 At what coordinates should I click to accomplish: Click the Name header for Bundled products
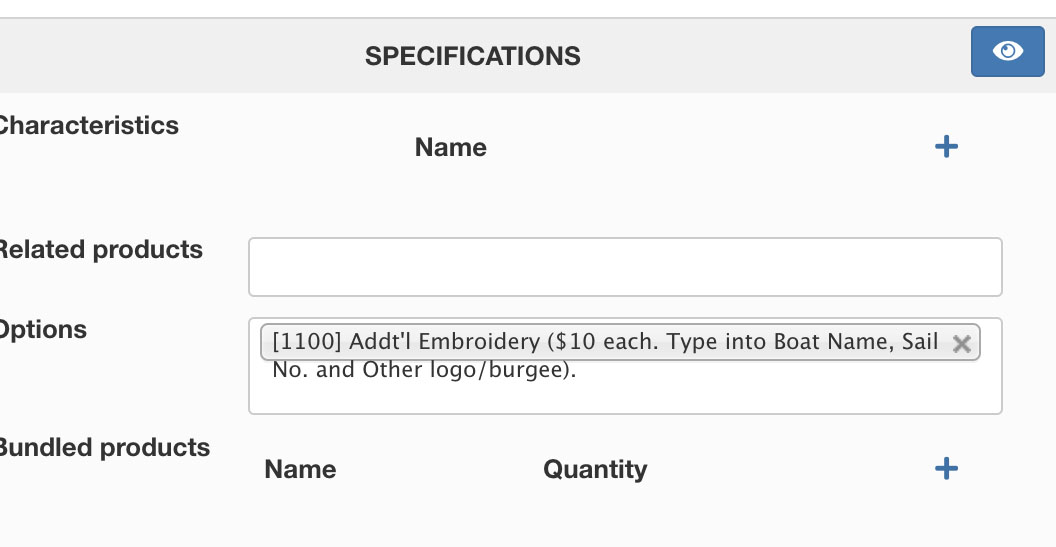300,470
